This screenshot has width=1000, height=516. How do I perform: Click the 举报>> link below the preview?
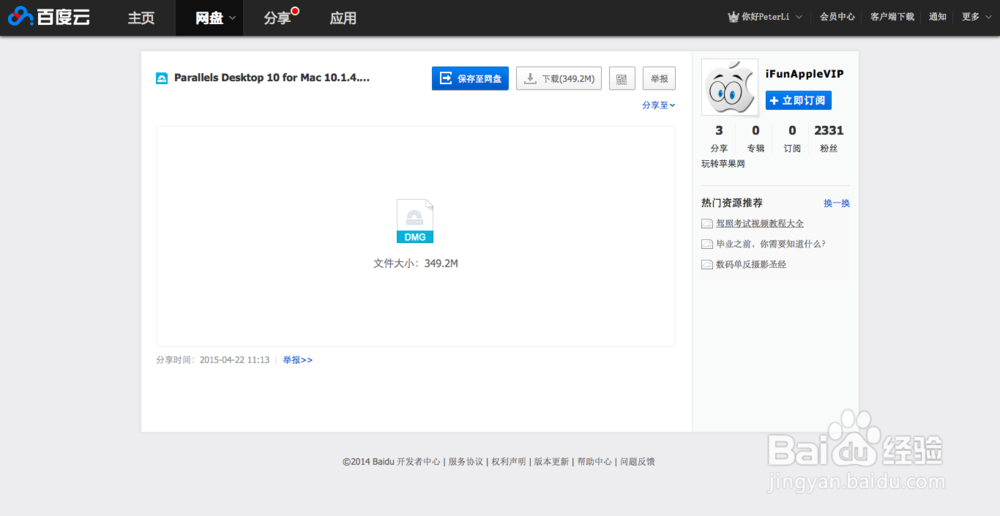(x=298, y=360)
